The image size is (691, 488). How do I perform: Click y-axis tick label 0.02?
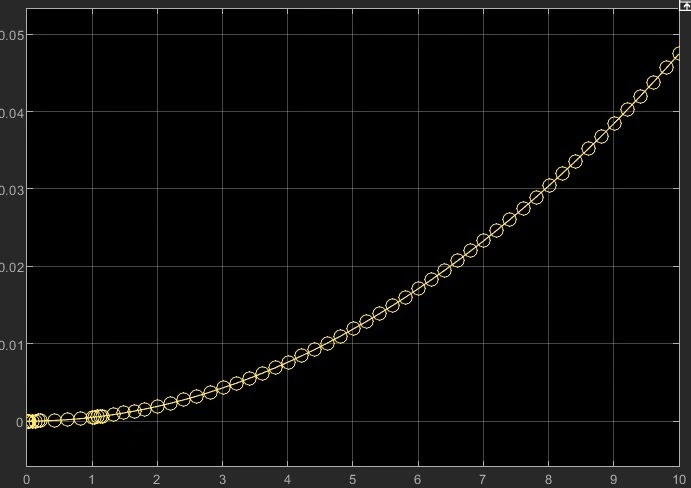tap(11, 267)
